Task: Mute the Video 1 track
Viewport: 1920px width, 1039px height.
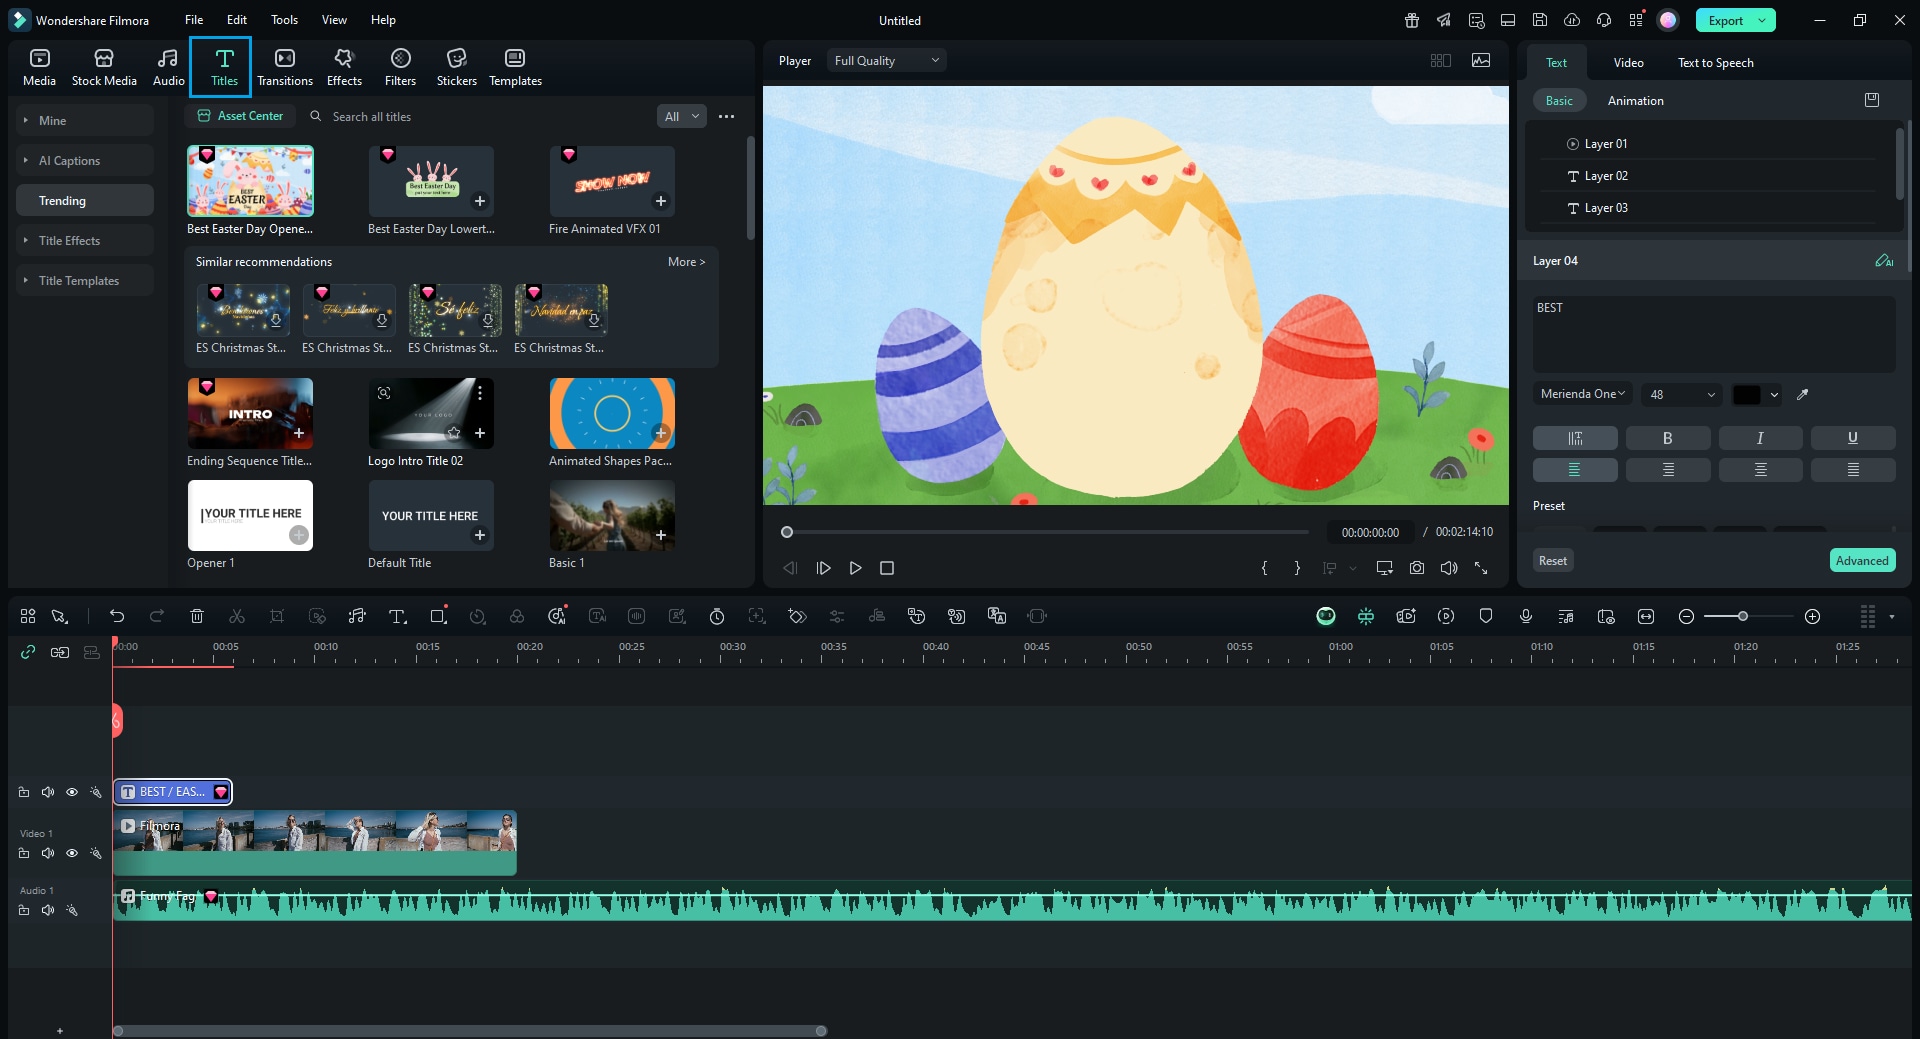Action: tap(48, 853)
